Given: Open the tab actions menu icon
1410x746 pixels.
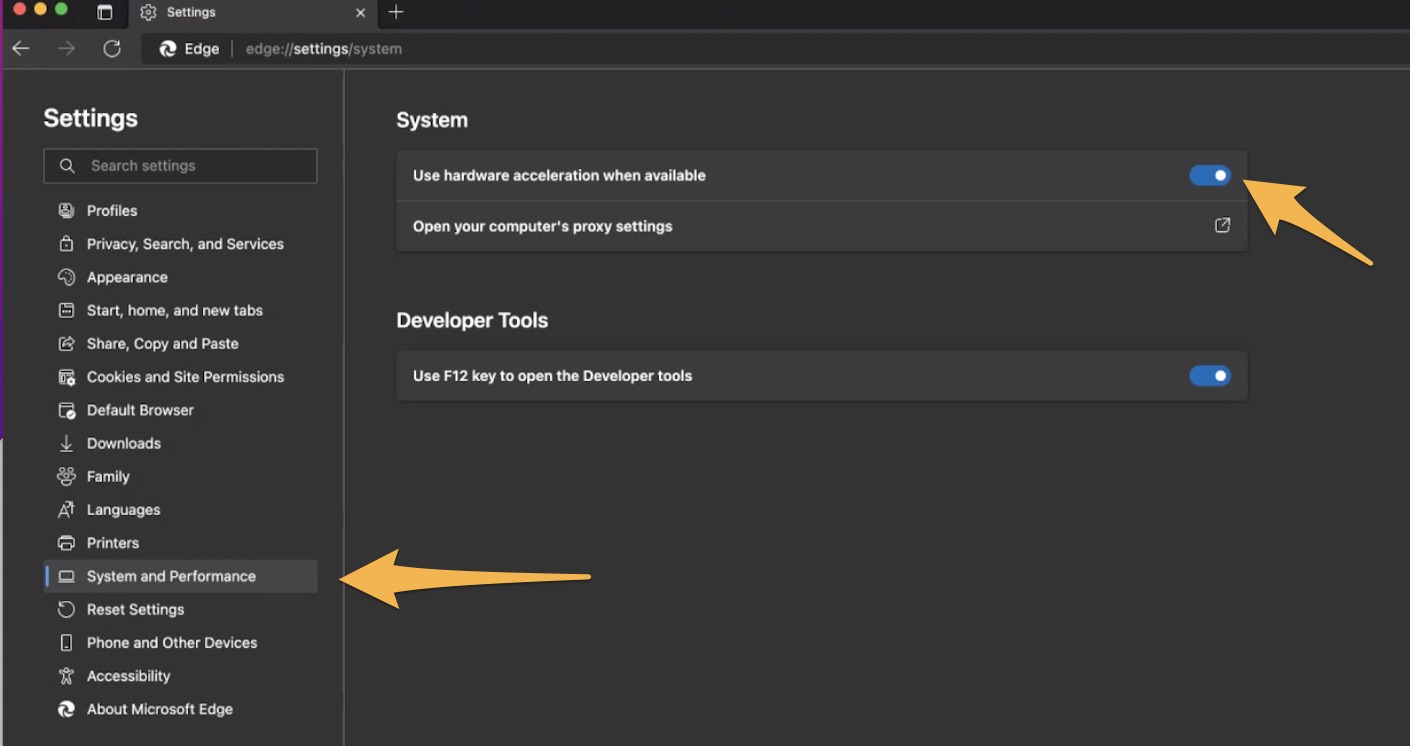Looking at the screenshot, I should 104,12.
